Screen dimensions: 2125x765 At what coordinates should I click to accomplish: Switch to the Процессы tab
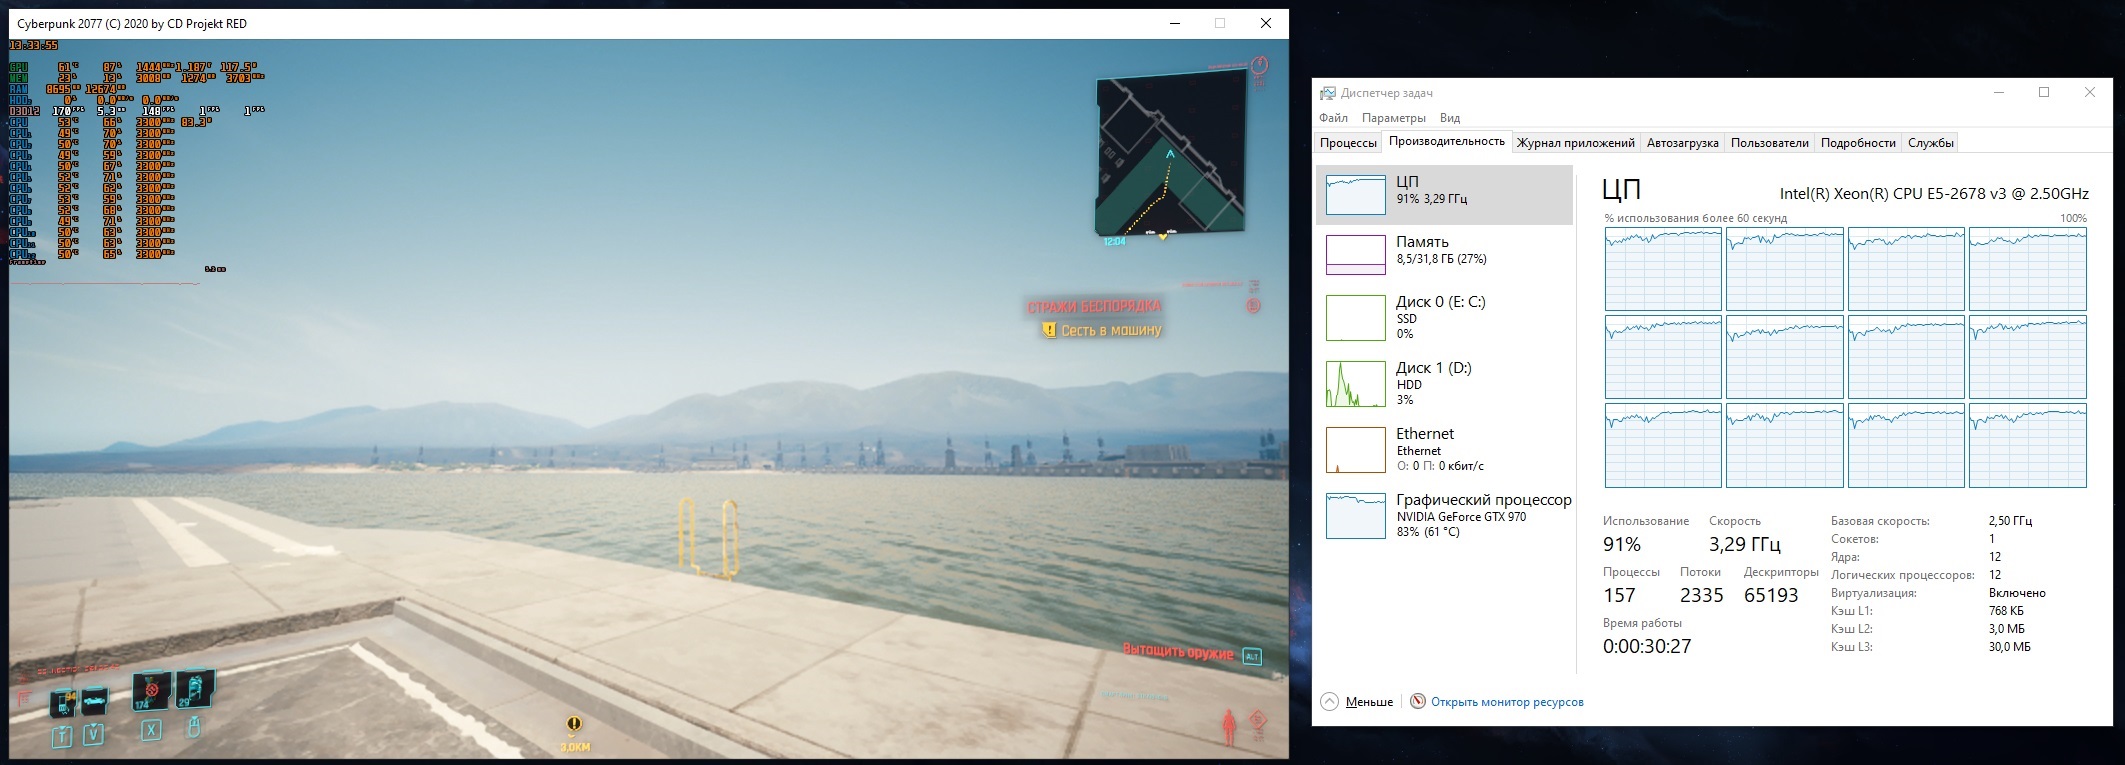(1348, 143)
